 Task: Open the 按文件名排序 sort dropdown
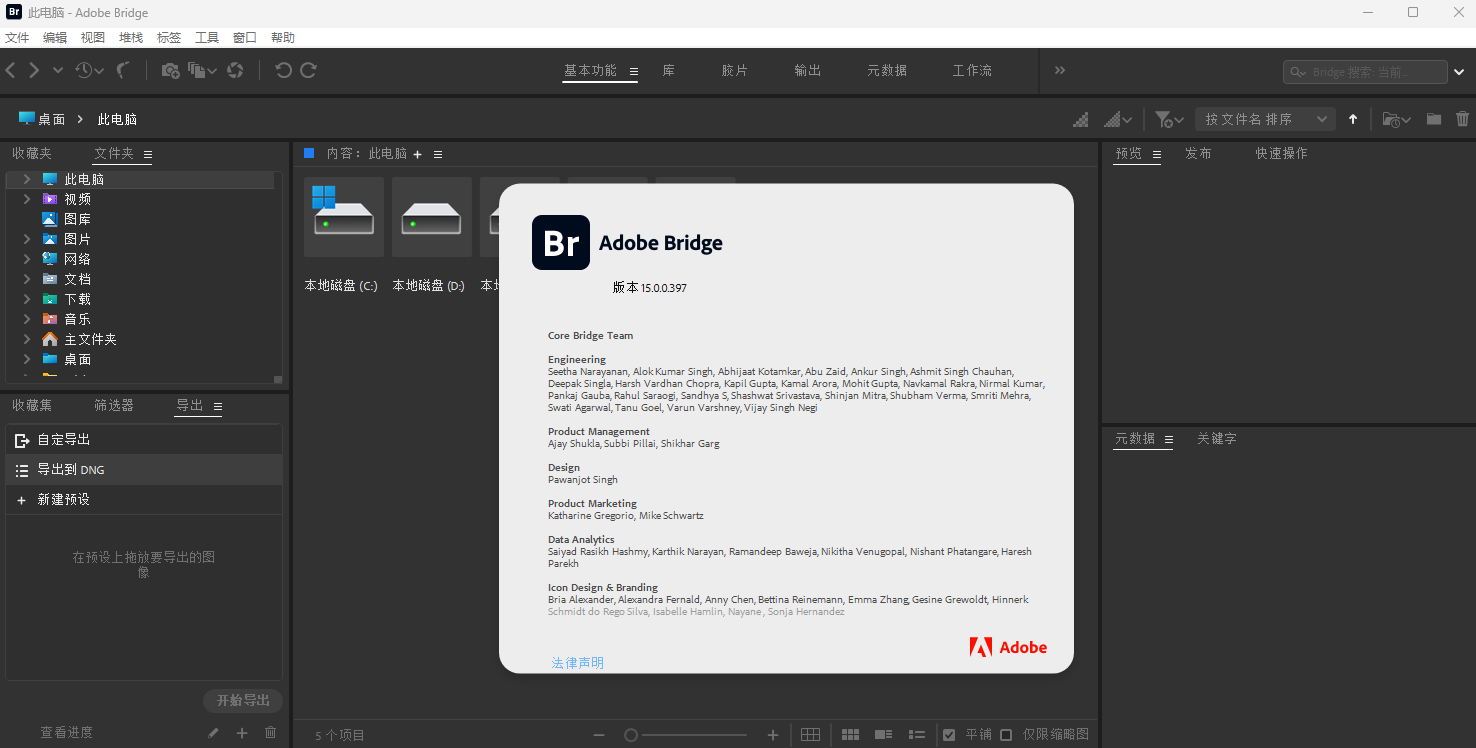coord(1266,119)
